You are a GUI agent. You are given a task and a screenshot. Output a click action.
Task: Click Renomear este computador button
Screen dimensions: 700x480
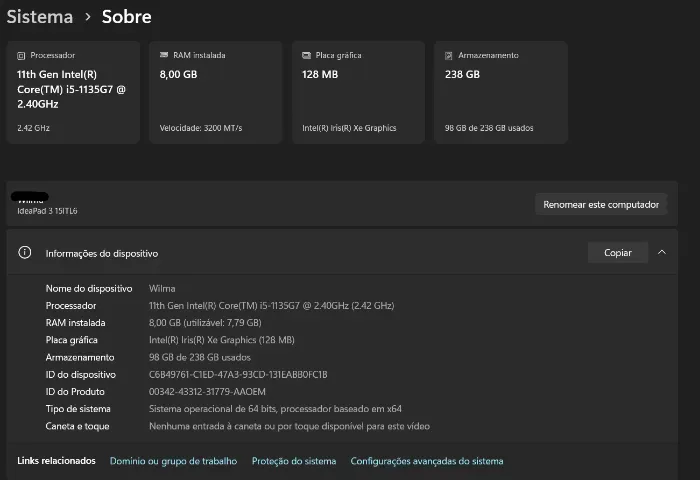coord(601,205)
